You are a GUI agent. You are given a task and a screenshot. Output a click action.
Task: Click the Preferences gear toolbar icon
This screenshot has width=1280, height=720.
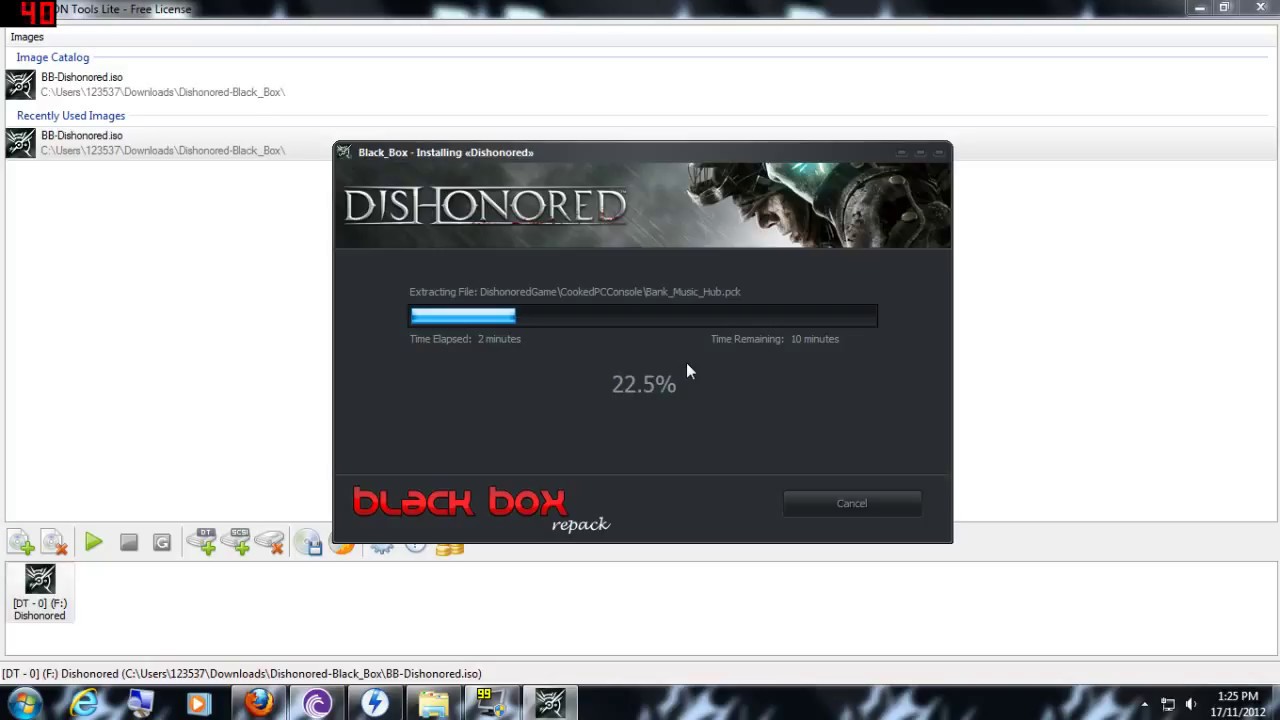381,545
